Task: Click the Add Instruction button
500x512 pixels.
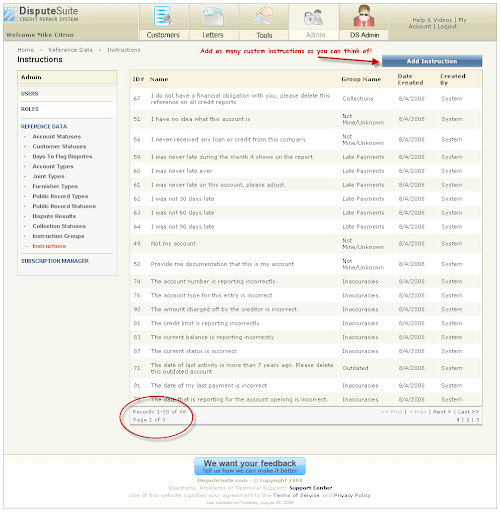Action: (432, 61)
